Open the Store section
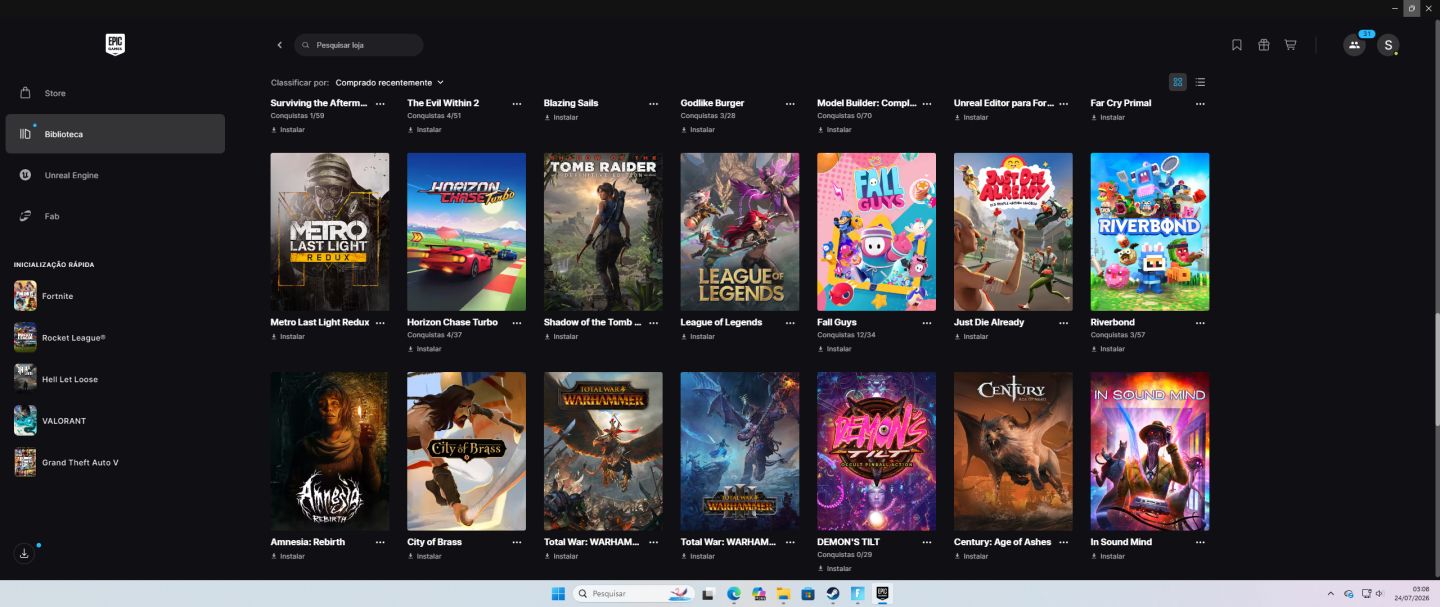1440x607 pixels. pos(115,93)
